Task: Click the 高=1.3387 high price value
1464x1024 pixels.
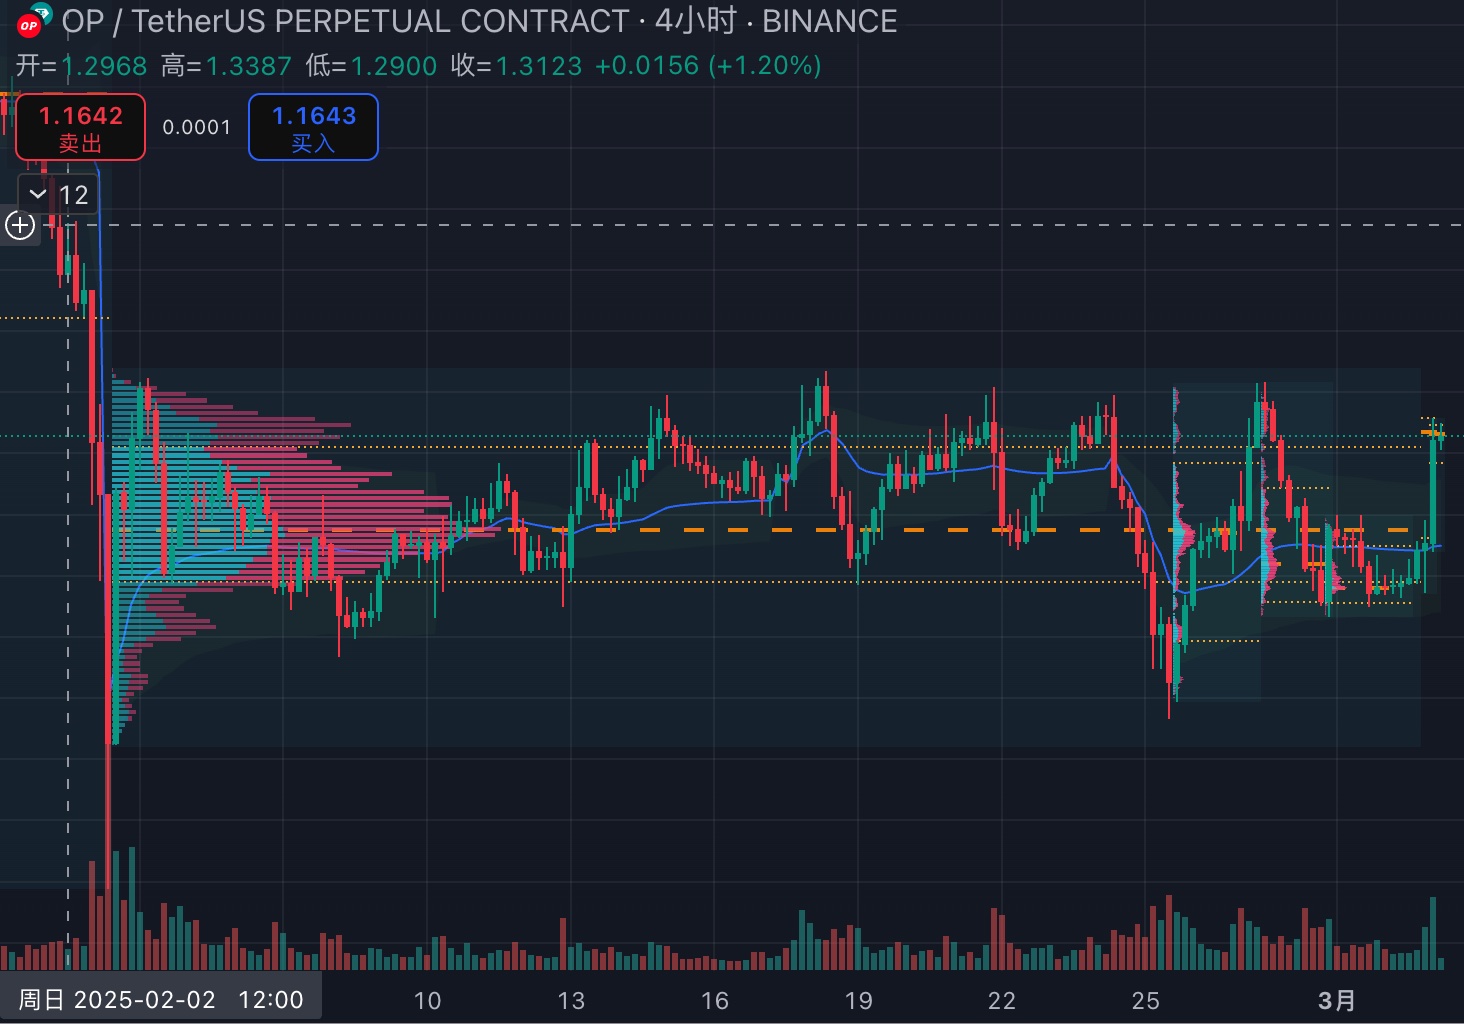Action: tap(226, 66)
